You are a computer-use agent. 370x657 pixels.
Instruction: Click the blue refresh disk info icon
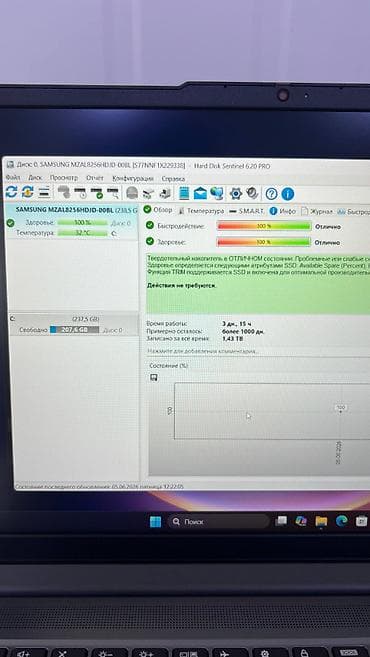pyautogui.click(x=11, y=192)
